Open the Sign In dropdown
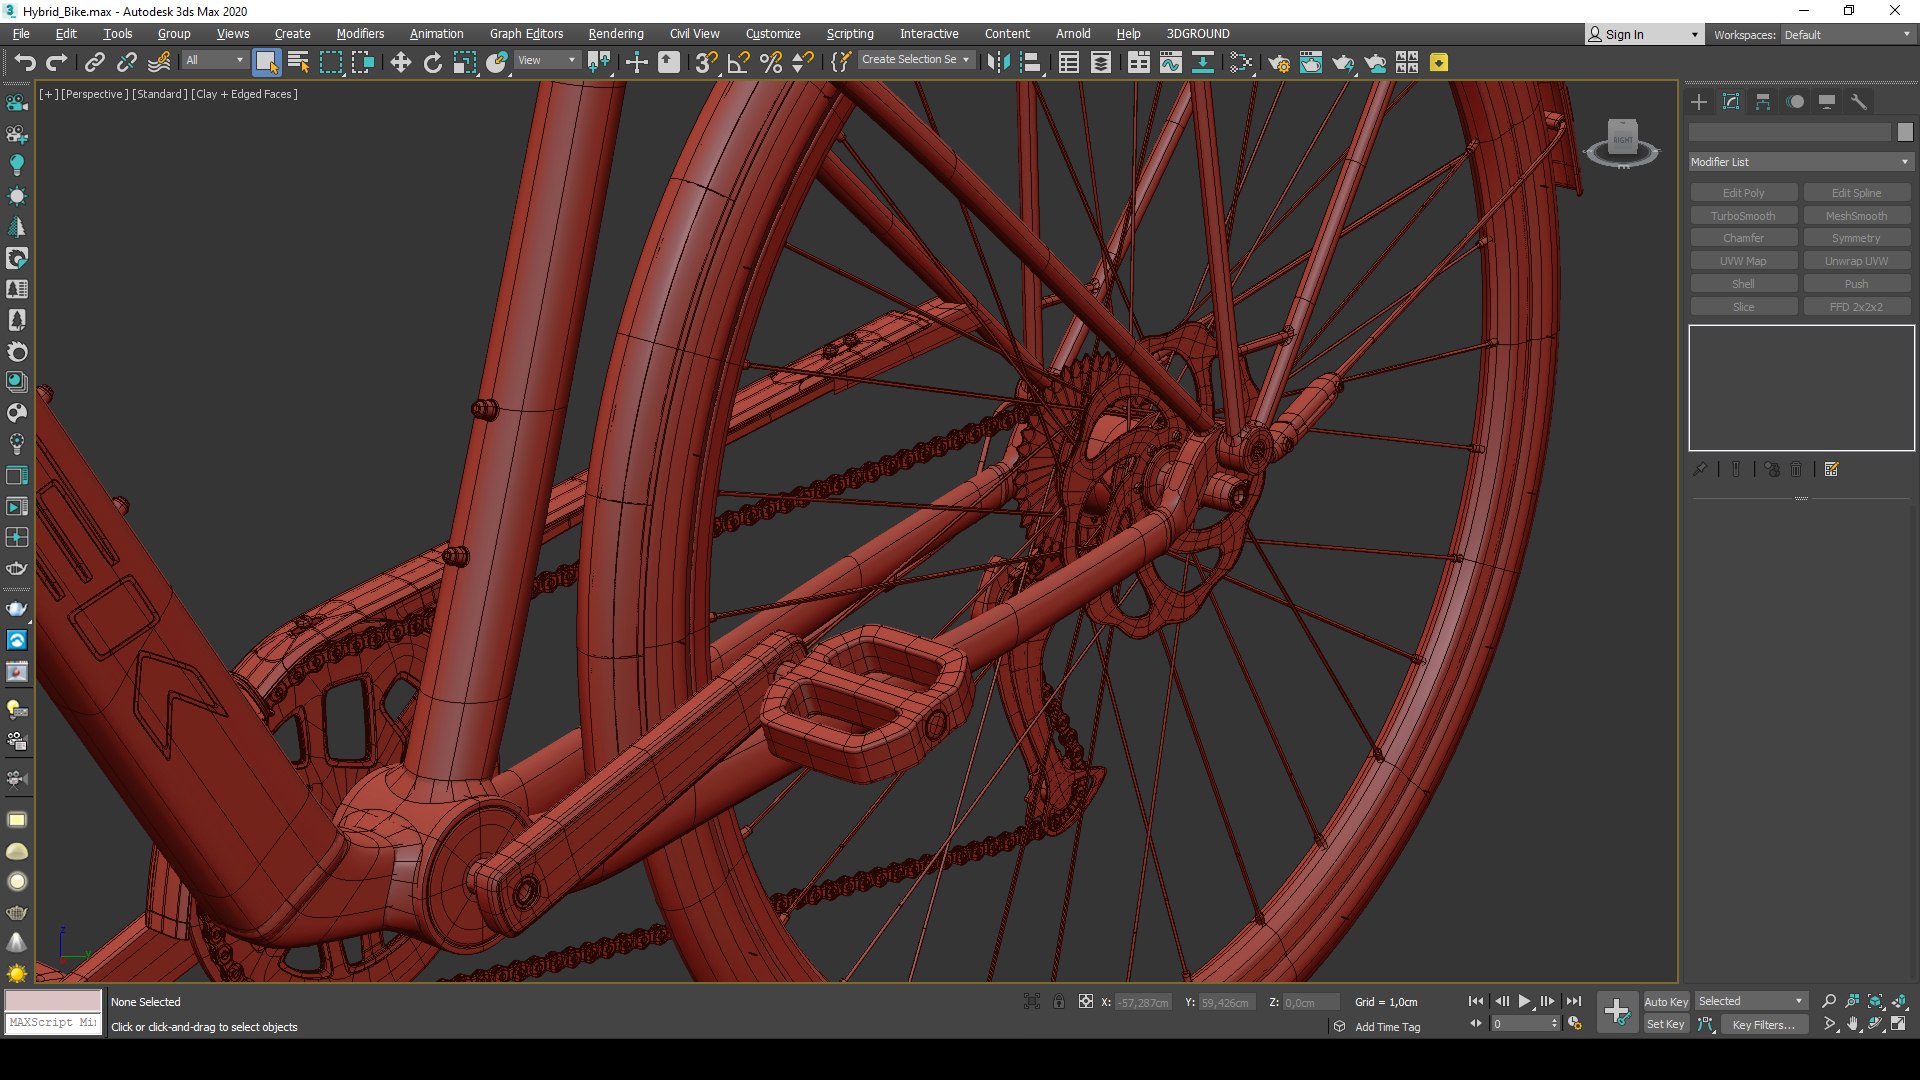 [1644, 34]
